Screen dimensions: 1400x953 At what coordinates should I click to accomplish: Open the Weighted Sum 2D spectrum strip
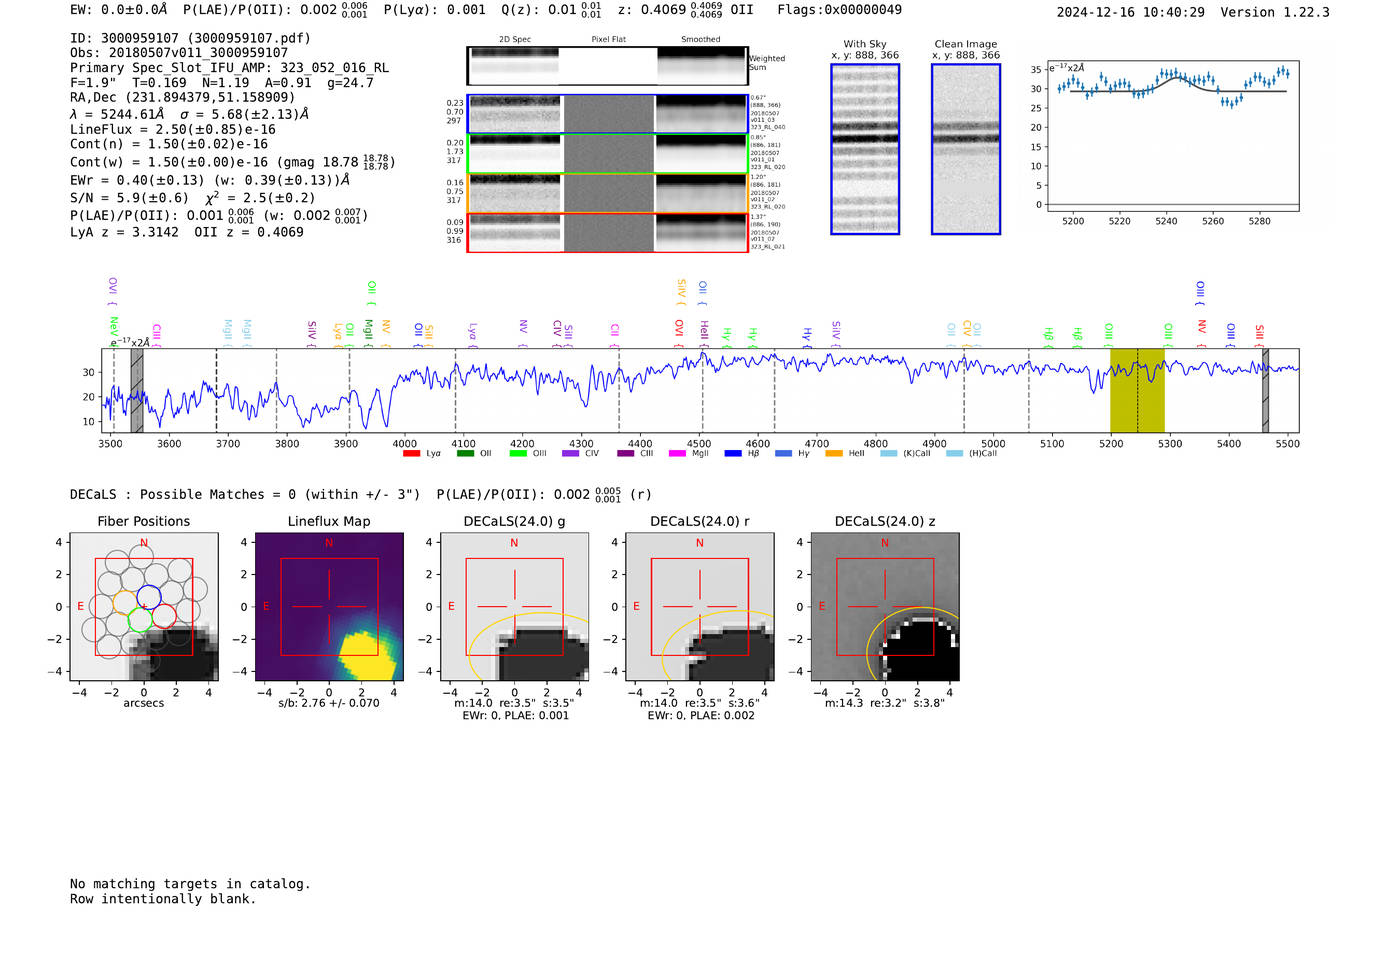(x=607, y=66)
